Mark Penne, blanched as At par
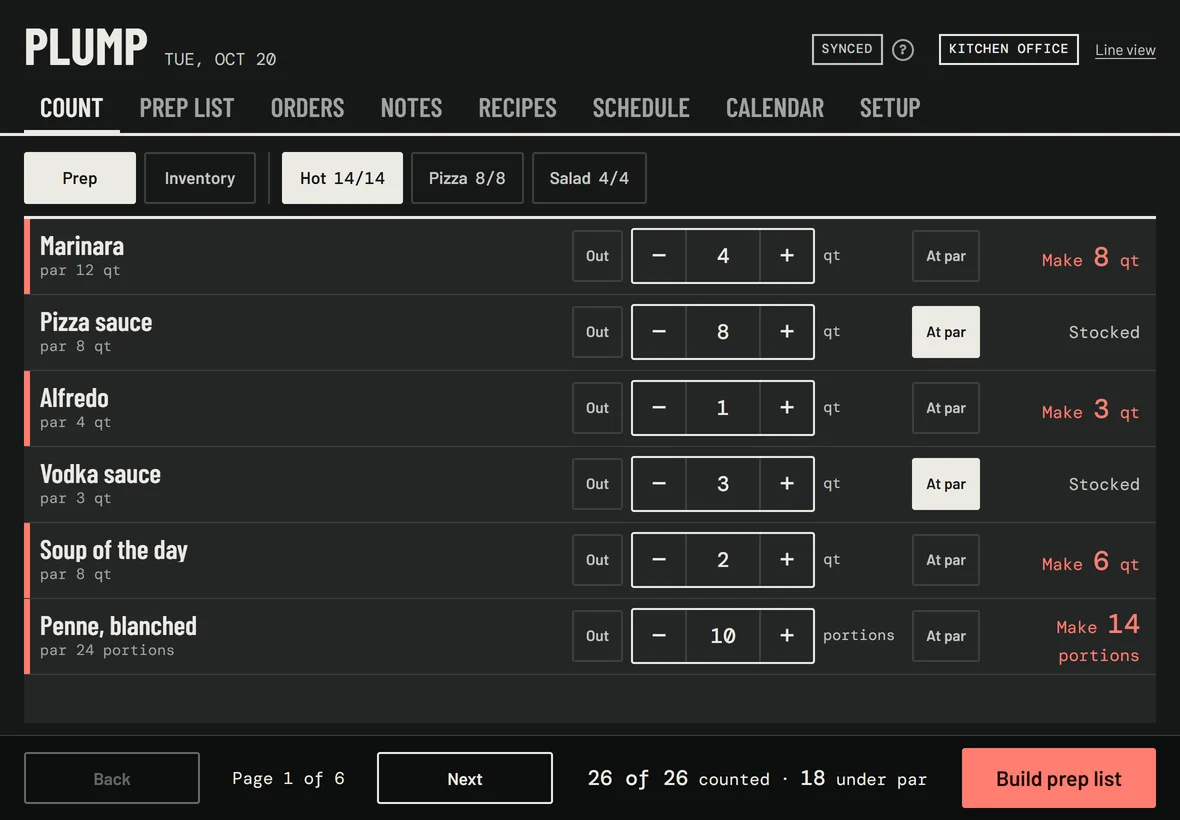The height and width of the screenshot is (820, 1180). click(x=946, y=636)
